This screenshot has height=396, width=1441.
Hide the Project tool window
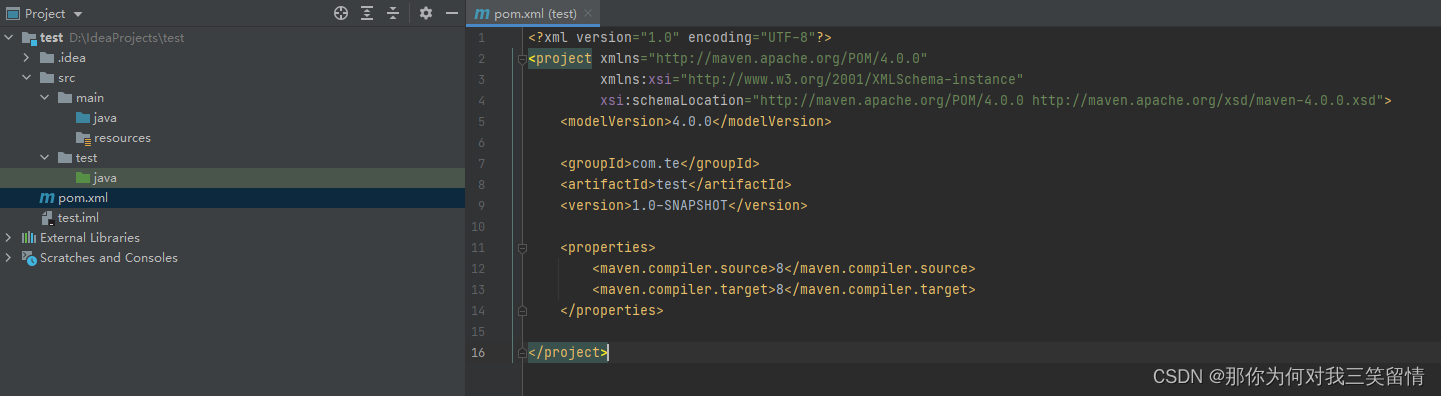(452, 13)
